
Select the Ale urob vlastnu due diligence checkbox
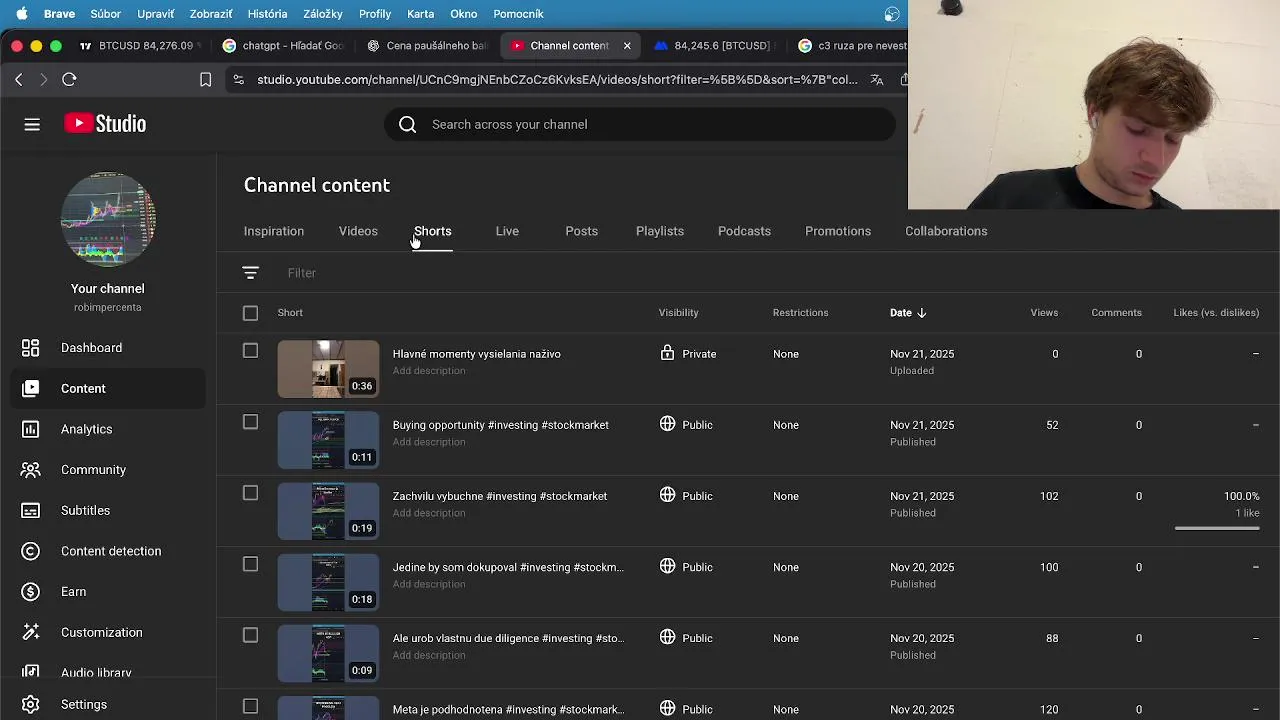point(250,635)
